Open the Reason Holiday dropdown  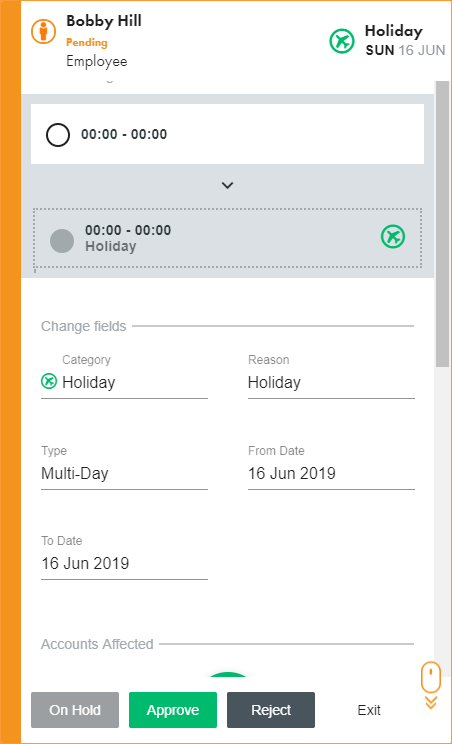point(331,382)
